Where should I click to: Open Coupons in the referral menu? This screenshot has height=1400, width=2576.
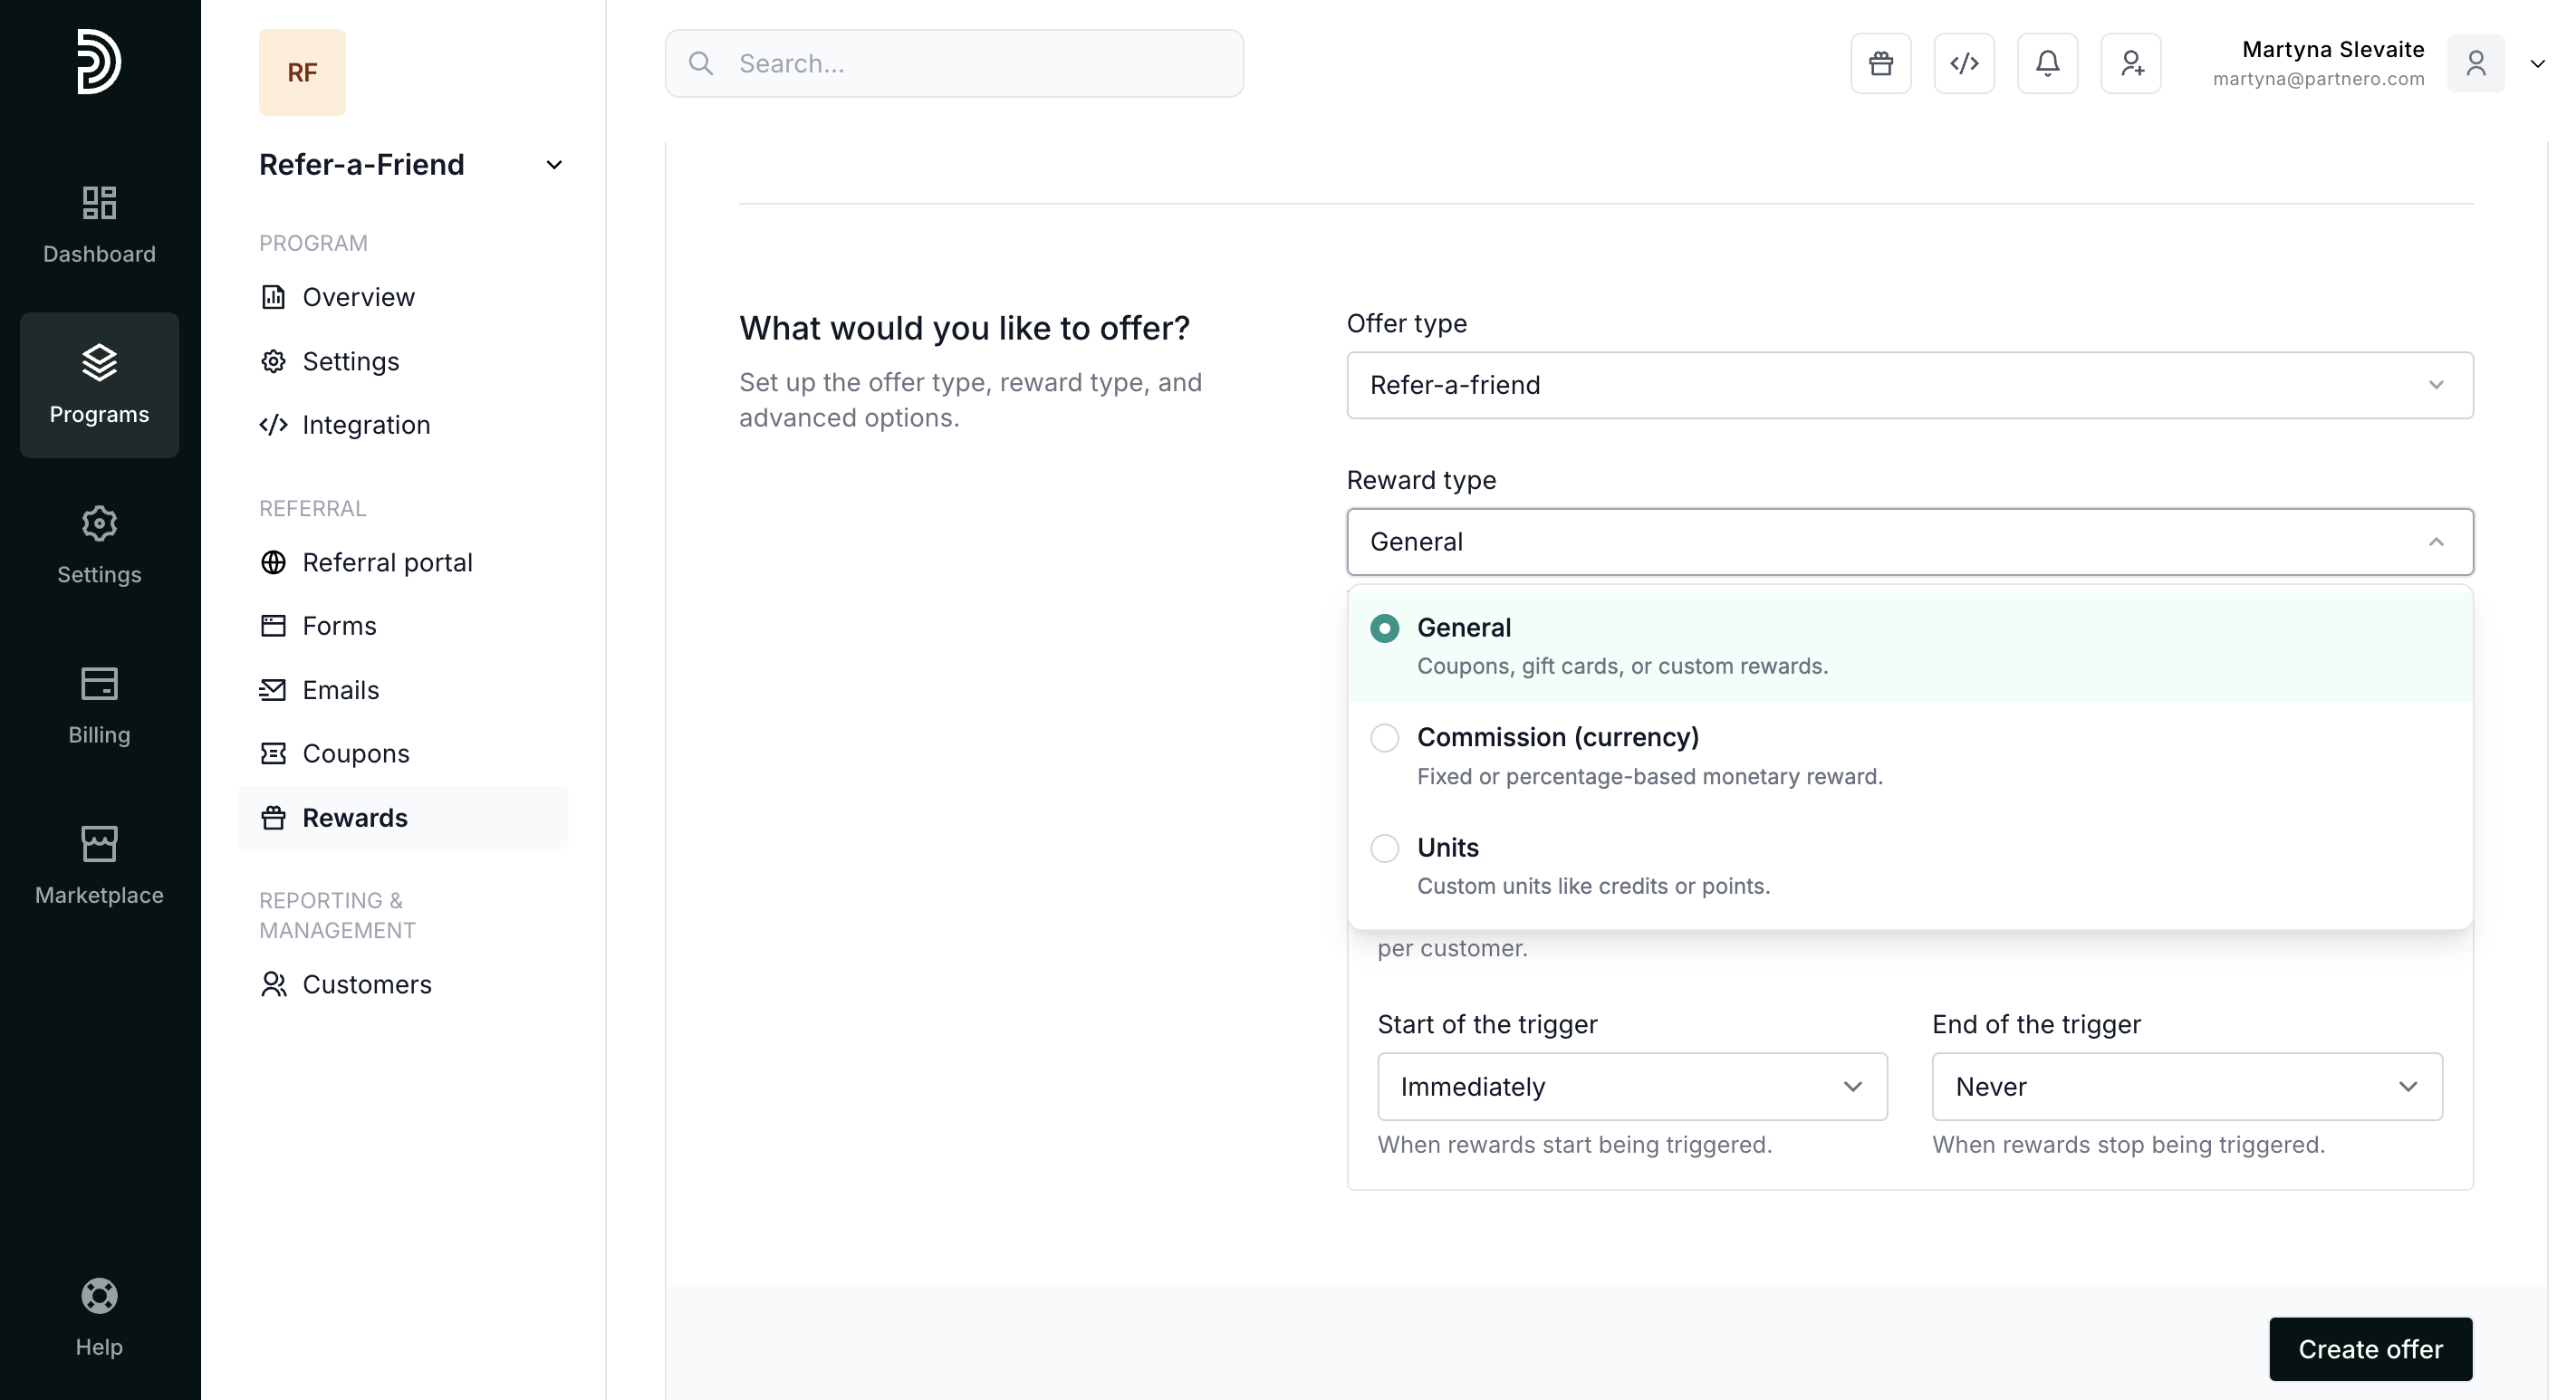[355, 753]
